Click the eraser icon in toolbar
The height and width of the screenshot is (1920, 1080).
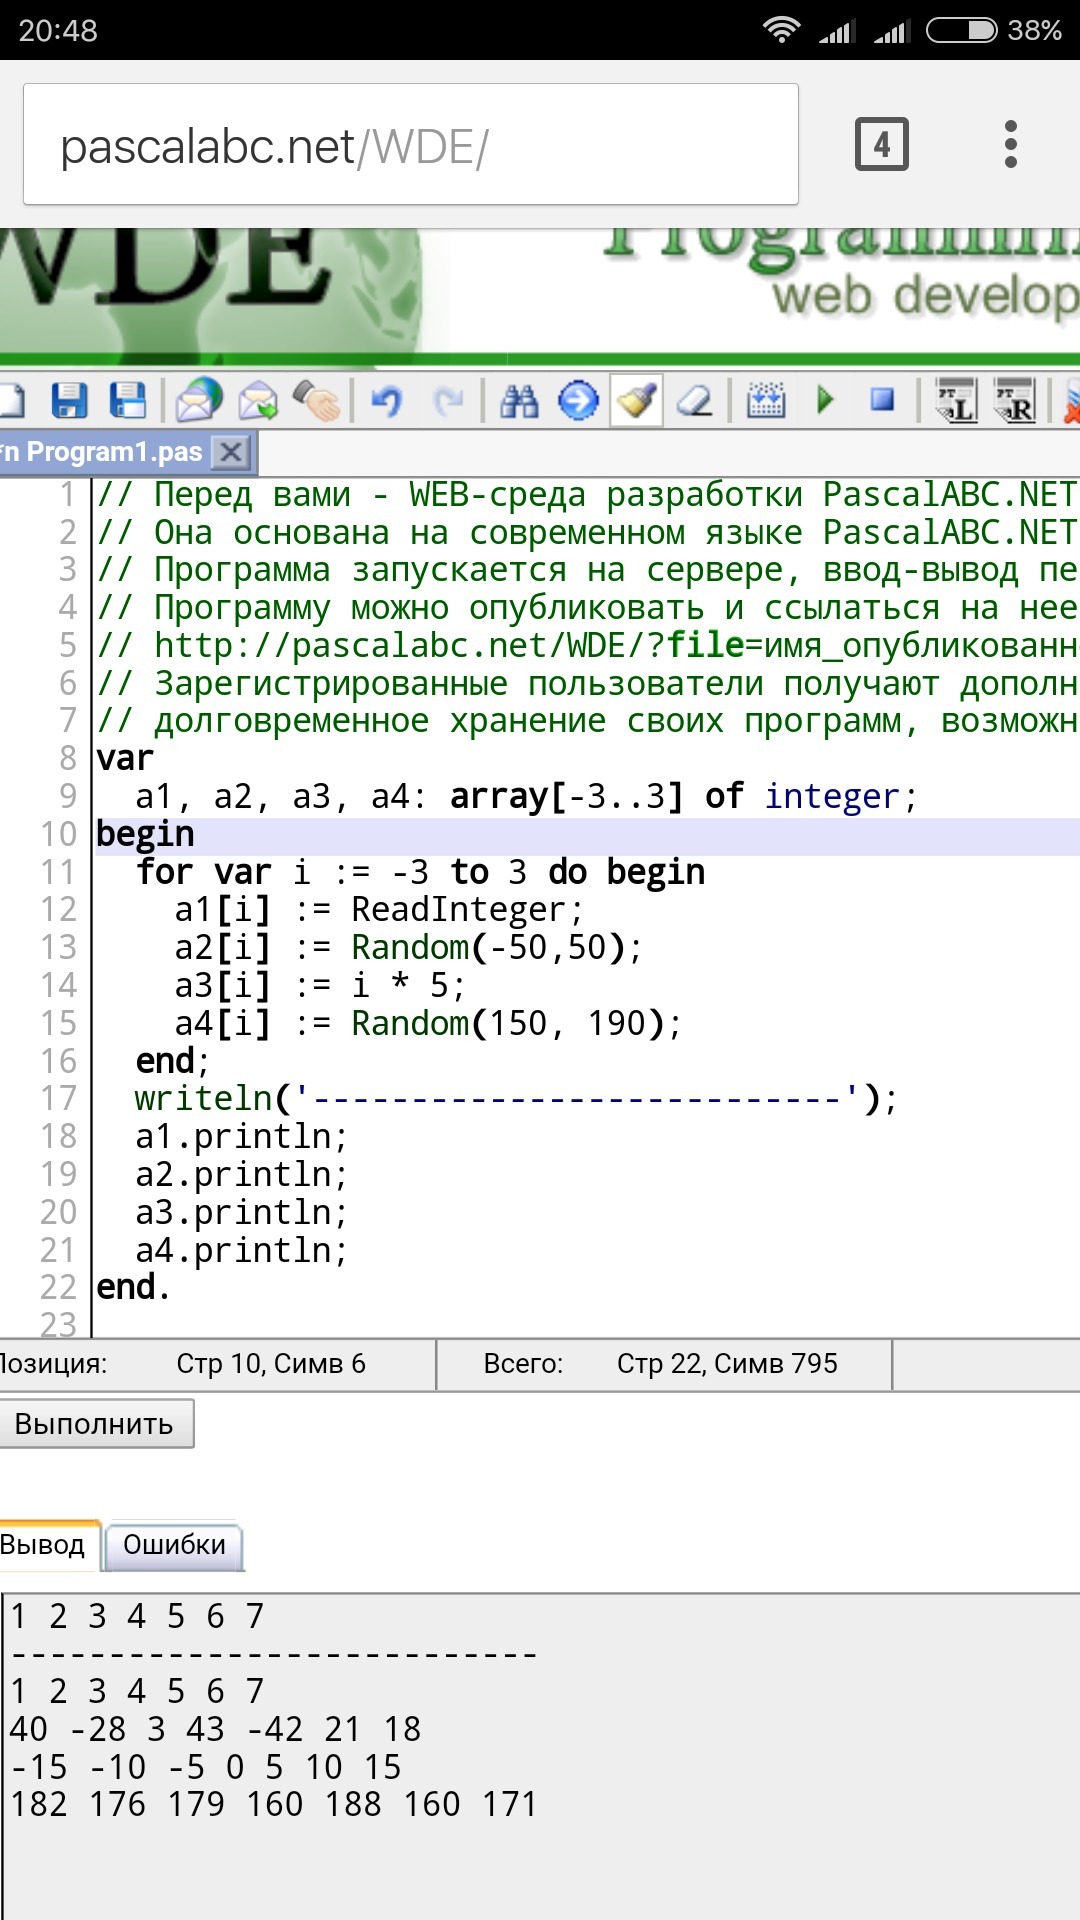tap(695, 401)
